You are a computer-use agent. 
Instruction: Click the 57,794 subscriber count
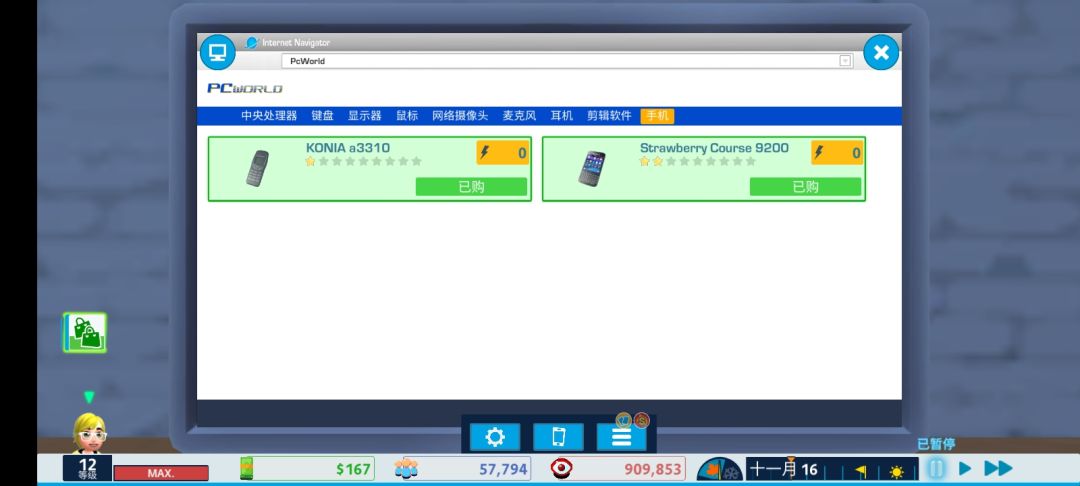[x=503, y=469]
